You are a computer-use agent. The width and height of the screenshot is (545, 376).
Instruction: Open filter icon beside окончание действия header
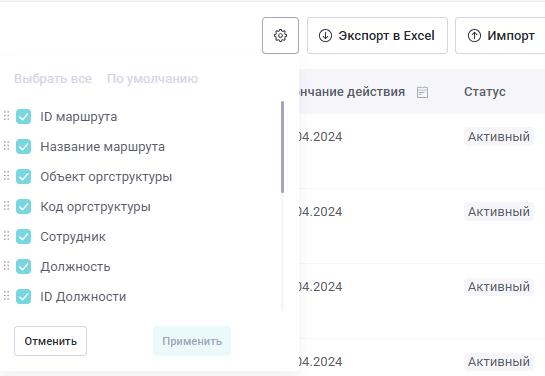tap(422, 92)
